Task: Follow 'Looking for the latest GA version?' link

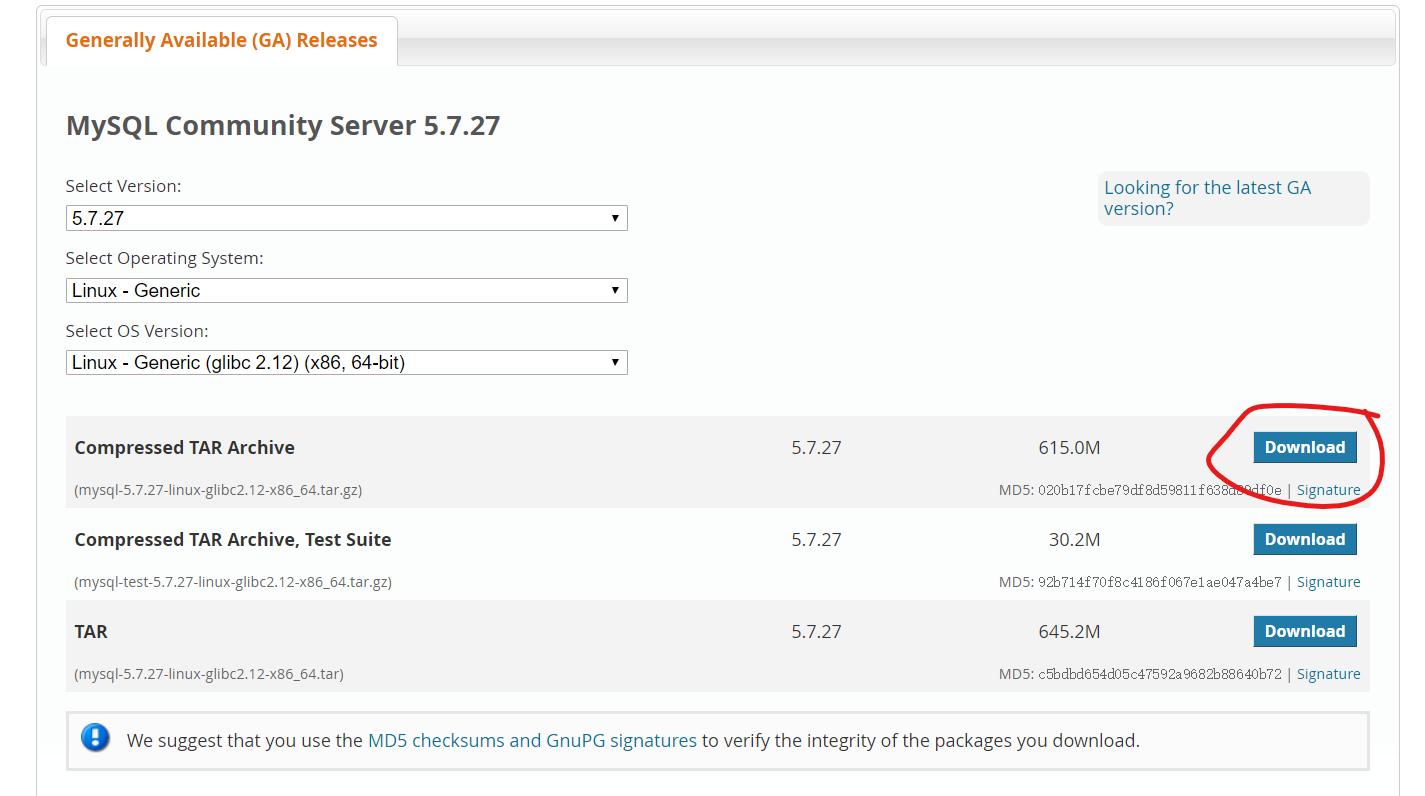Action: pos(1206,198)
